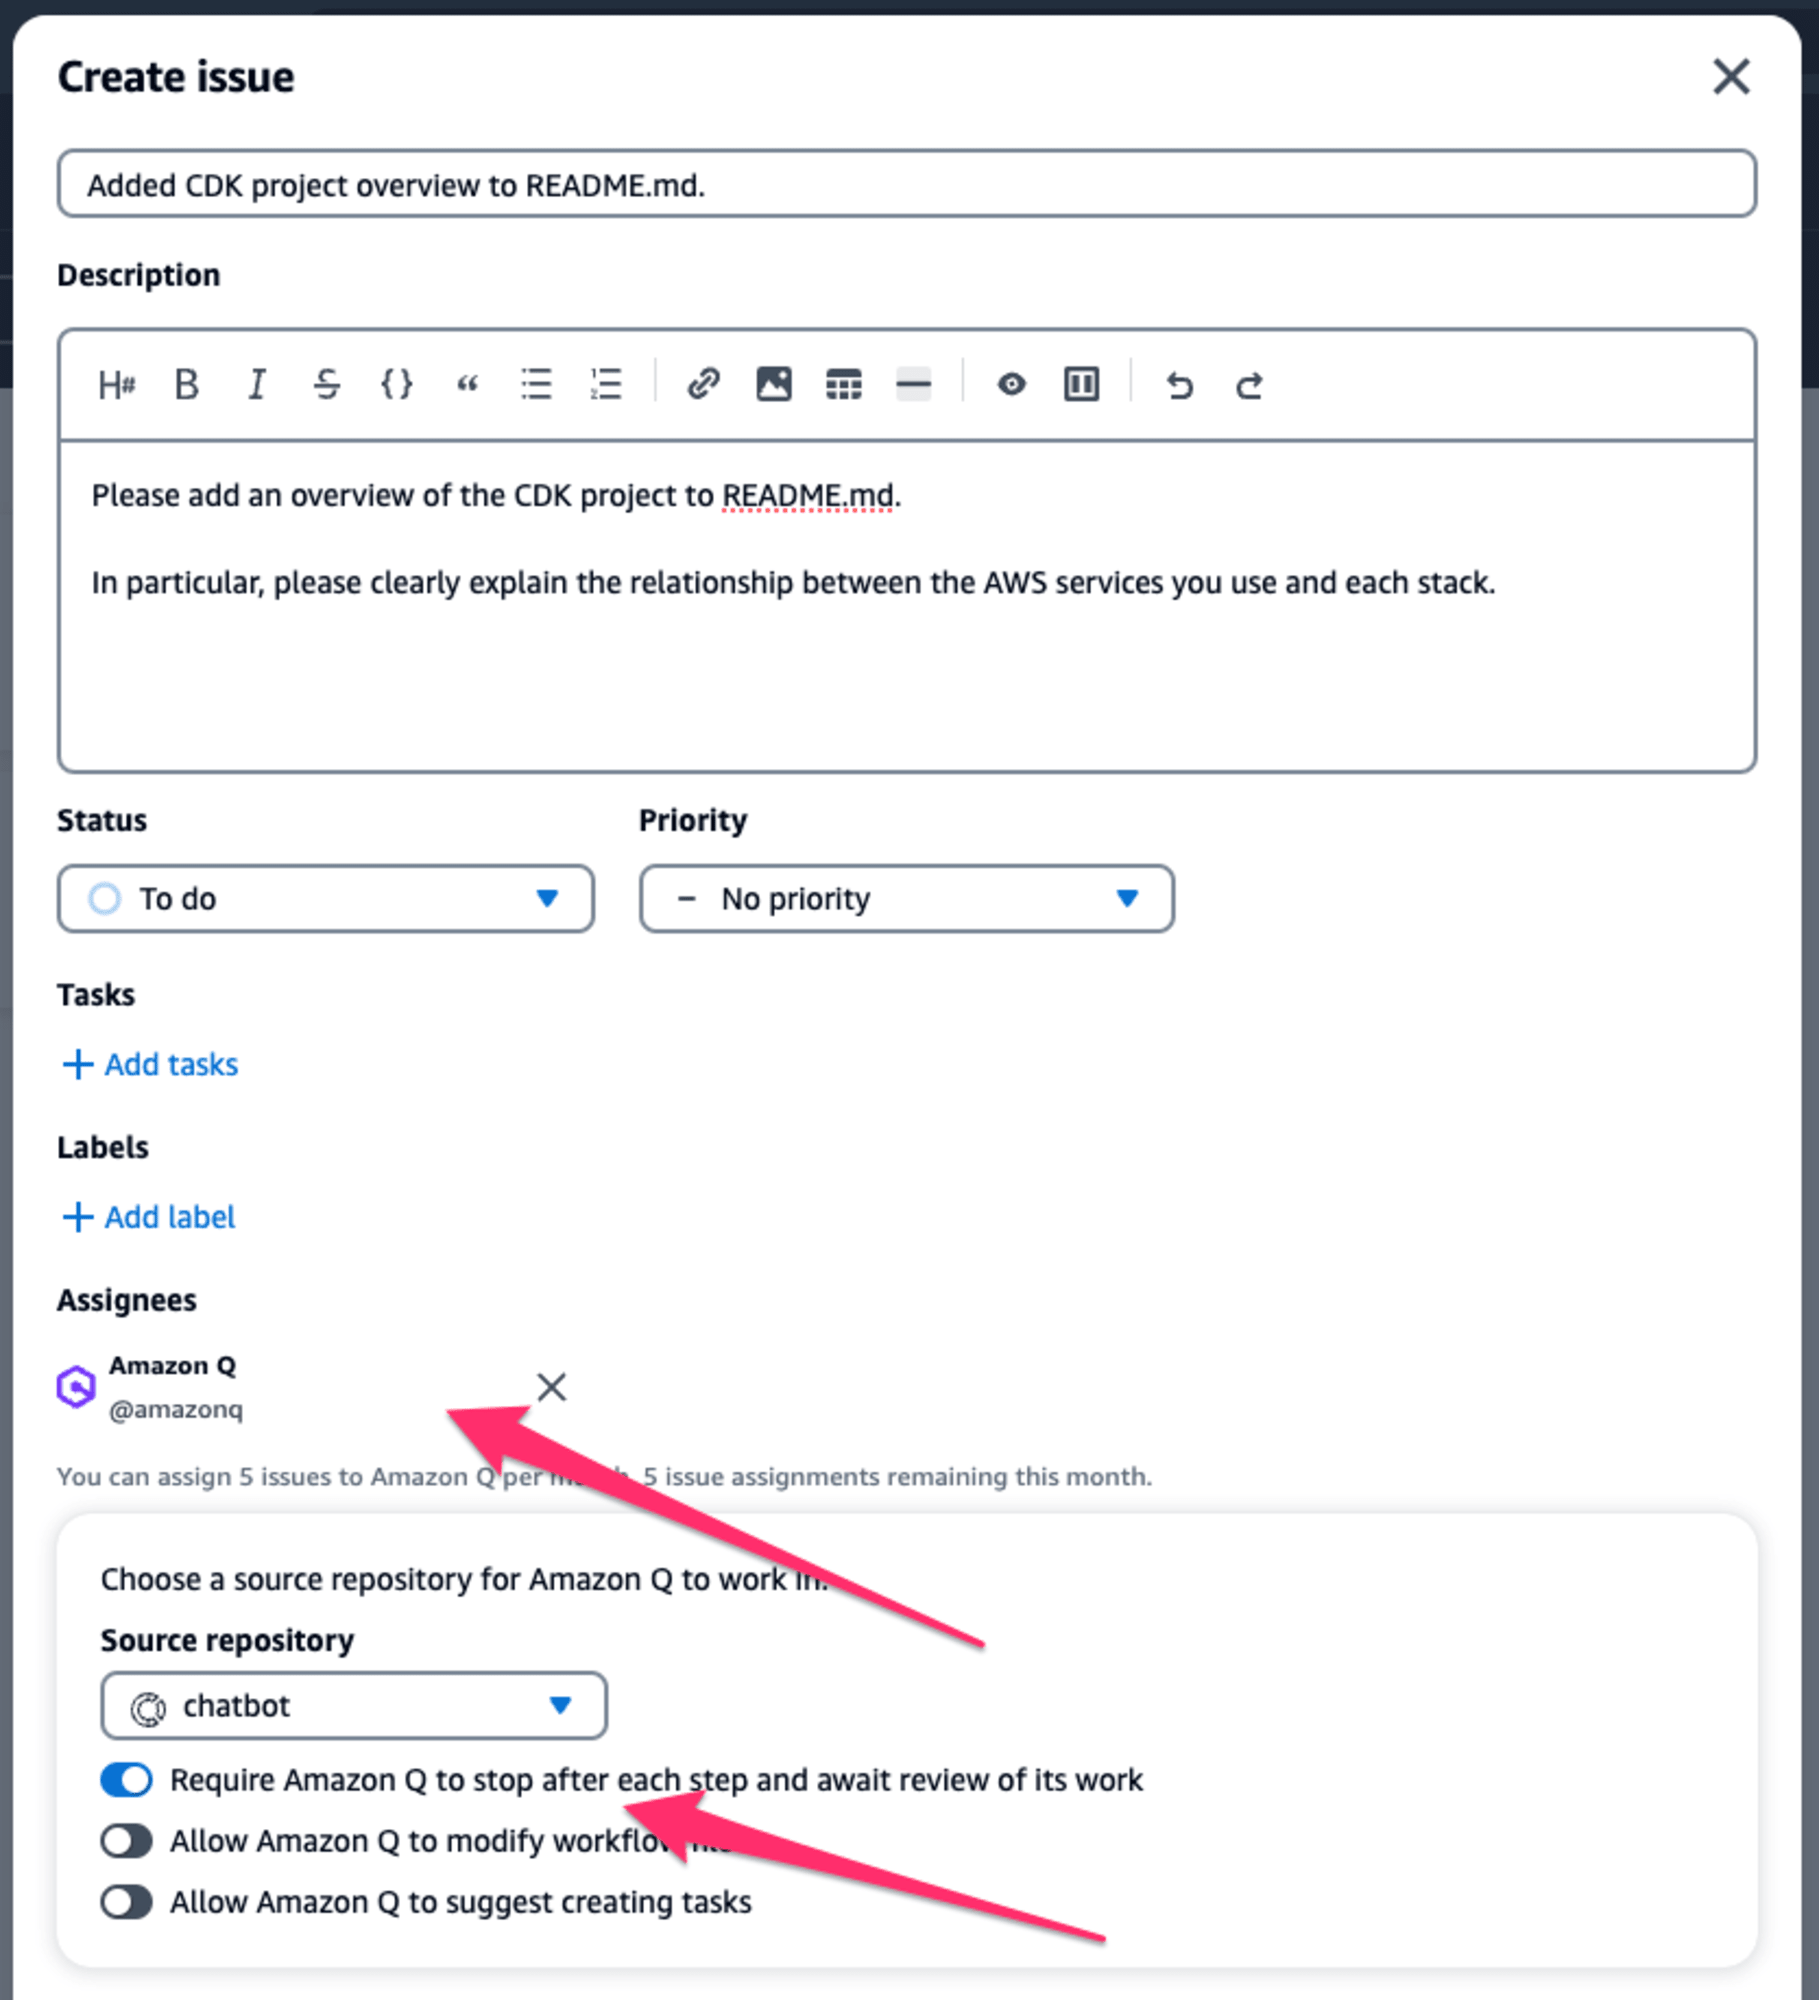Insert a block quote
The width and height of the screenshot is (1819, 2000).
tap(466, 384)
